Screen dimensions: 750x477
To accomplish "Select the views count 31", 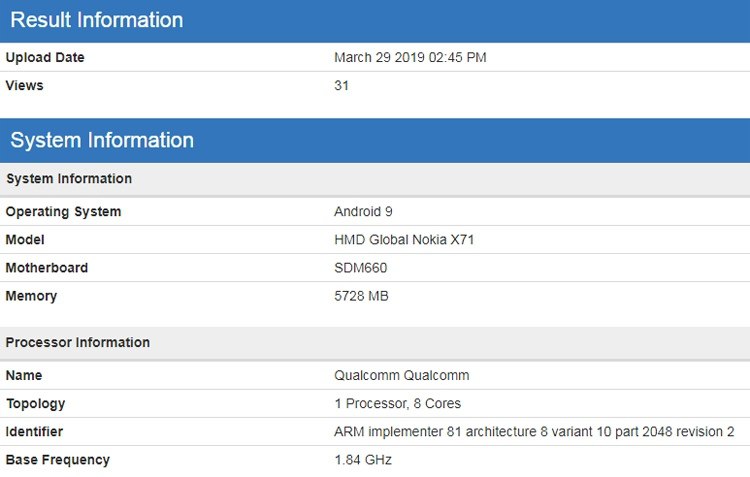I will click(342, 86).
